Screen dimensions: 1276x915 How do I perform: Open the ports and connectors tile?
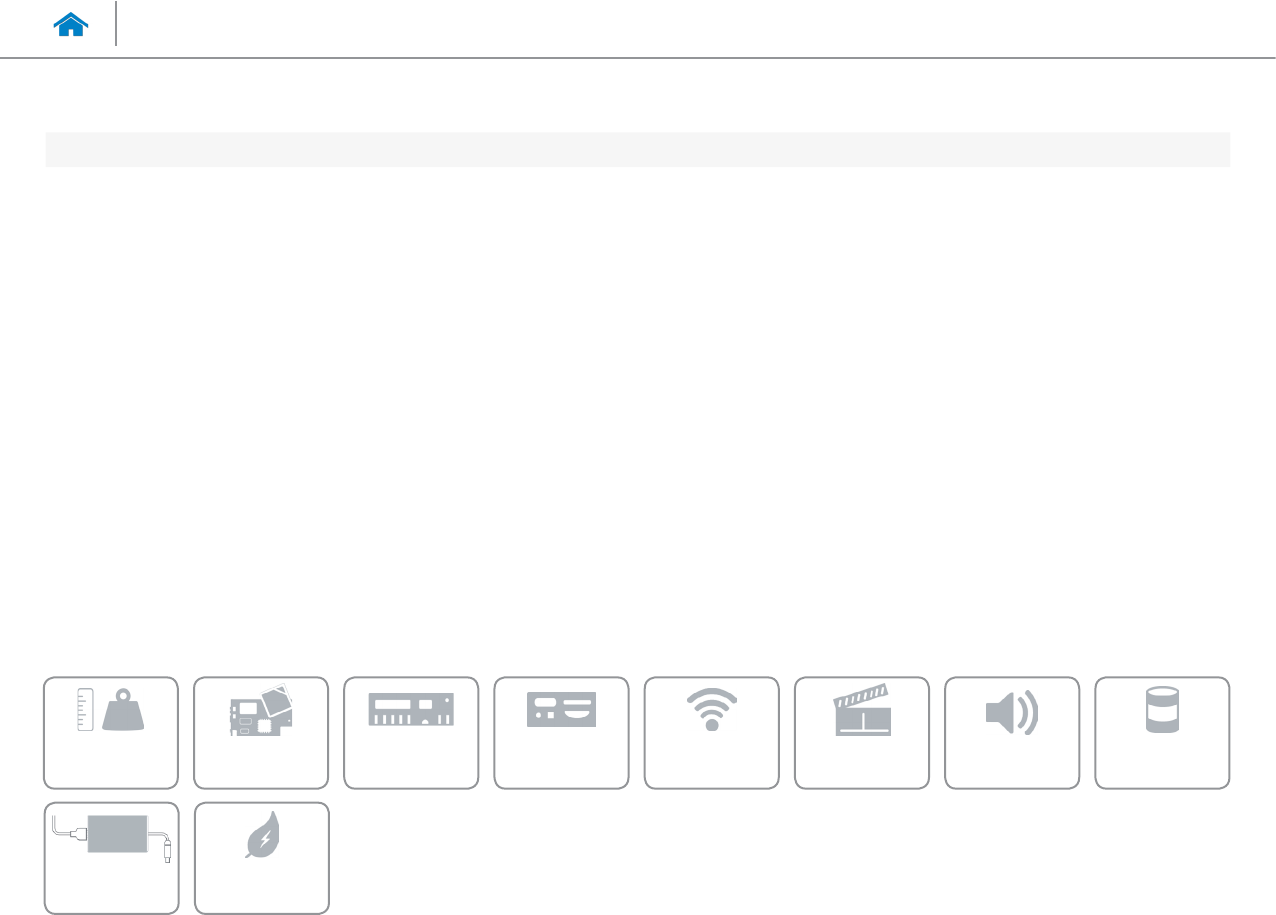coord(561,733)
